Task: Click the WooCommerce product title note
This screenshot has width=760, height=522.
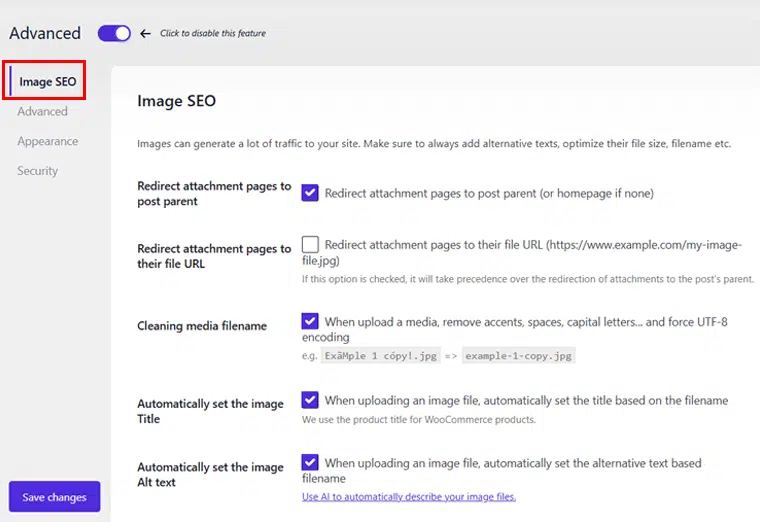Action: tap(419, 420)
